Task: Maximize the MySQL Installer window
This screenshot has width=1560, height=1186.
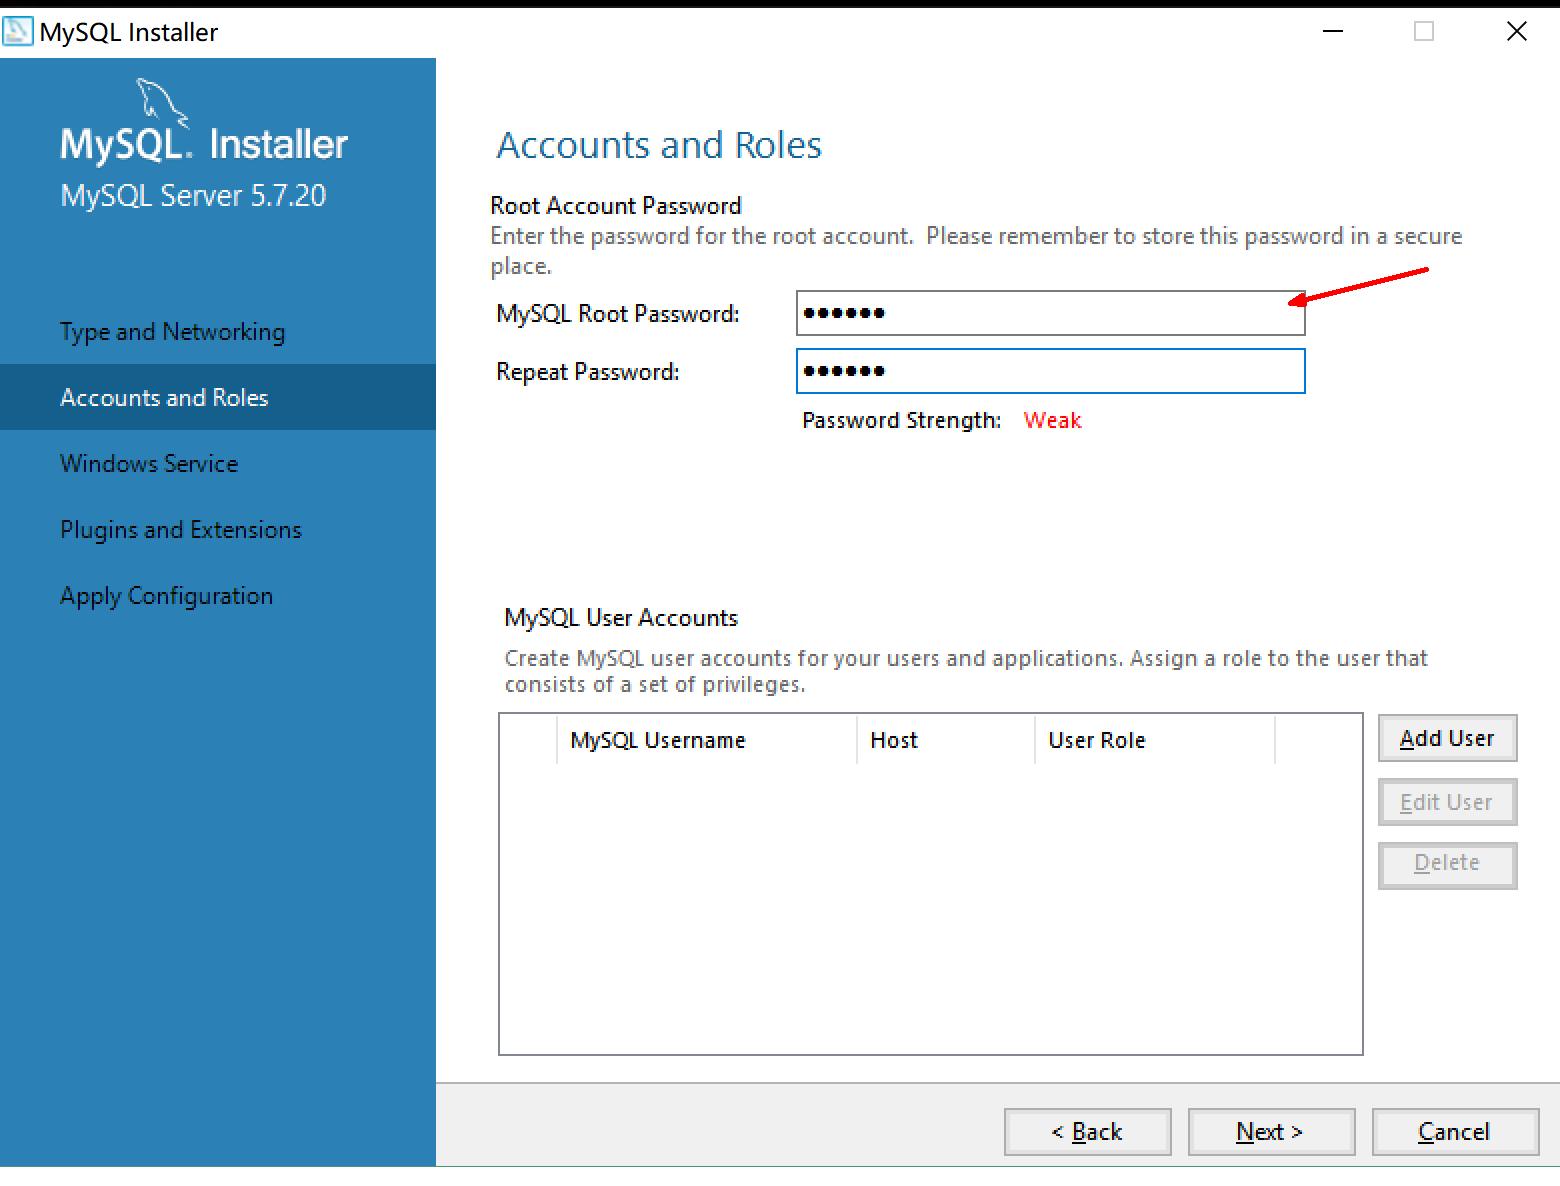Action: [1424, 31]
